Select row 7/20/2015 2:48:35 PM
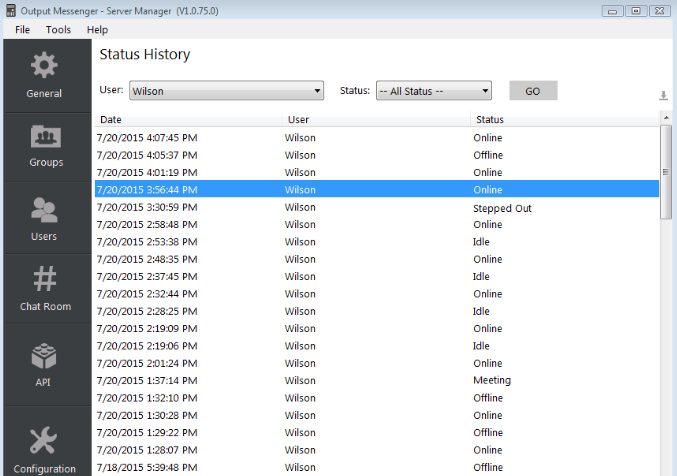The height and width of the screenshot is (476, 677). point(377,259)
